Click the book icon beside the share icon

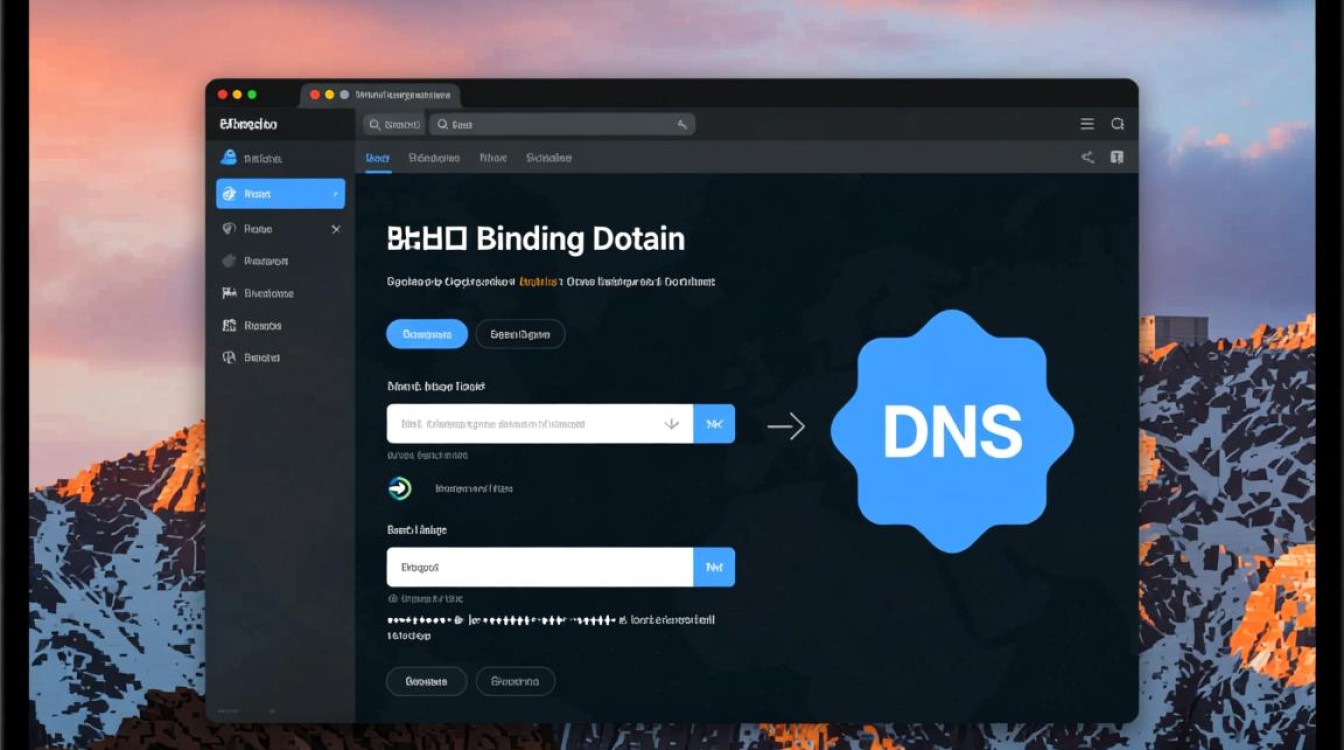click(1117, 157)
